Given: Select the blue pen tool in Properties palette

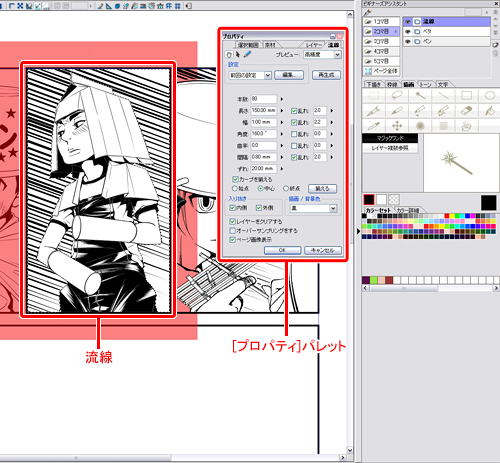Looking at the screenshot, I should pyautogui.click(x=247, y=54).
